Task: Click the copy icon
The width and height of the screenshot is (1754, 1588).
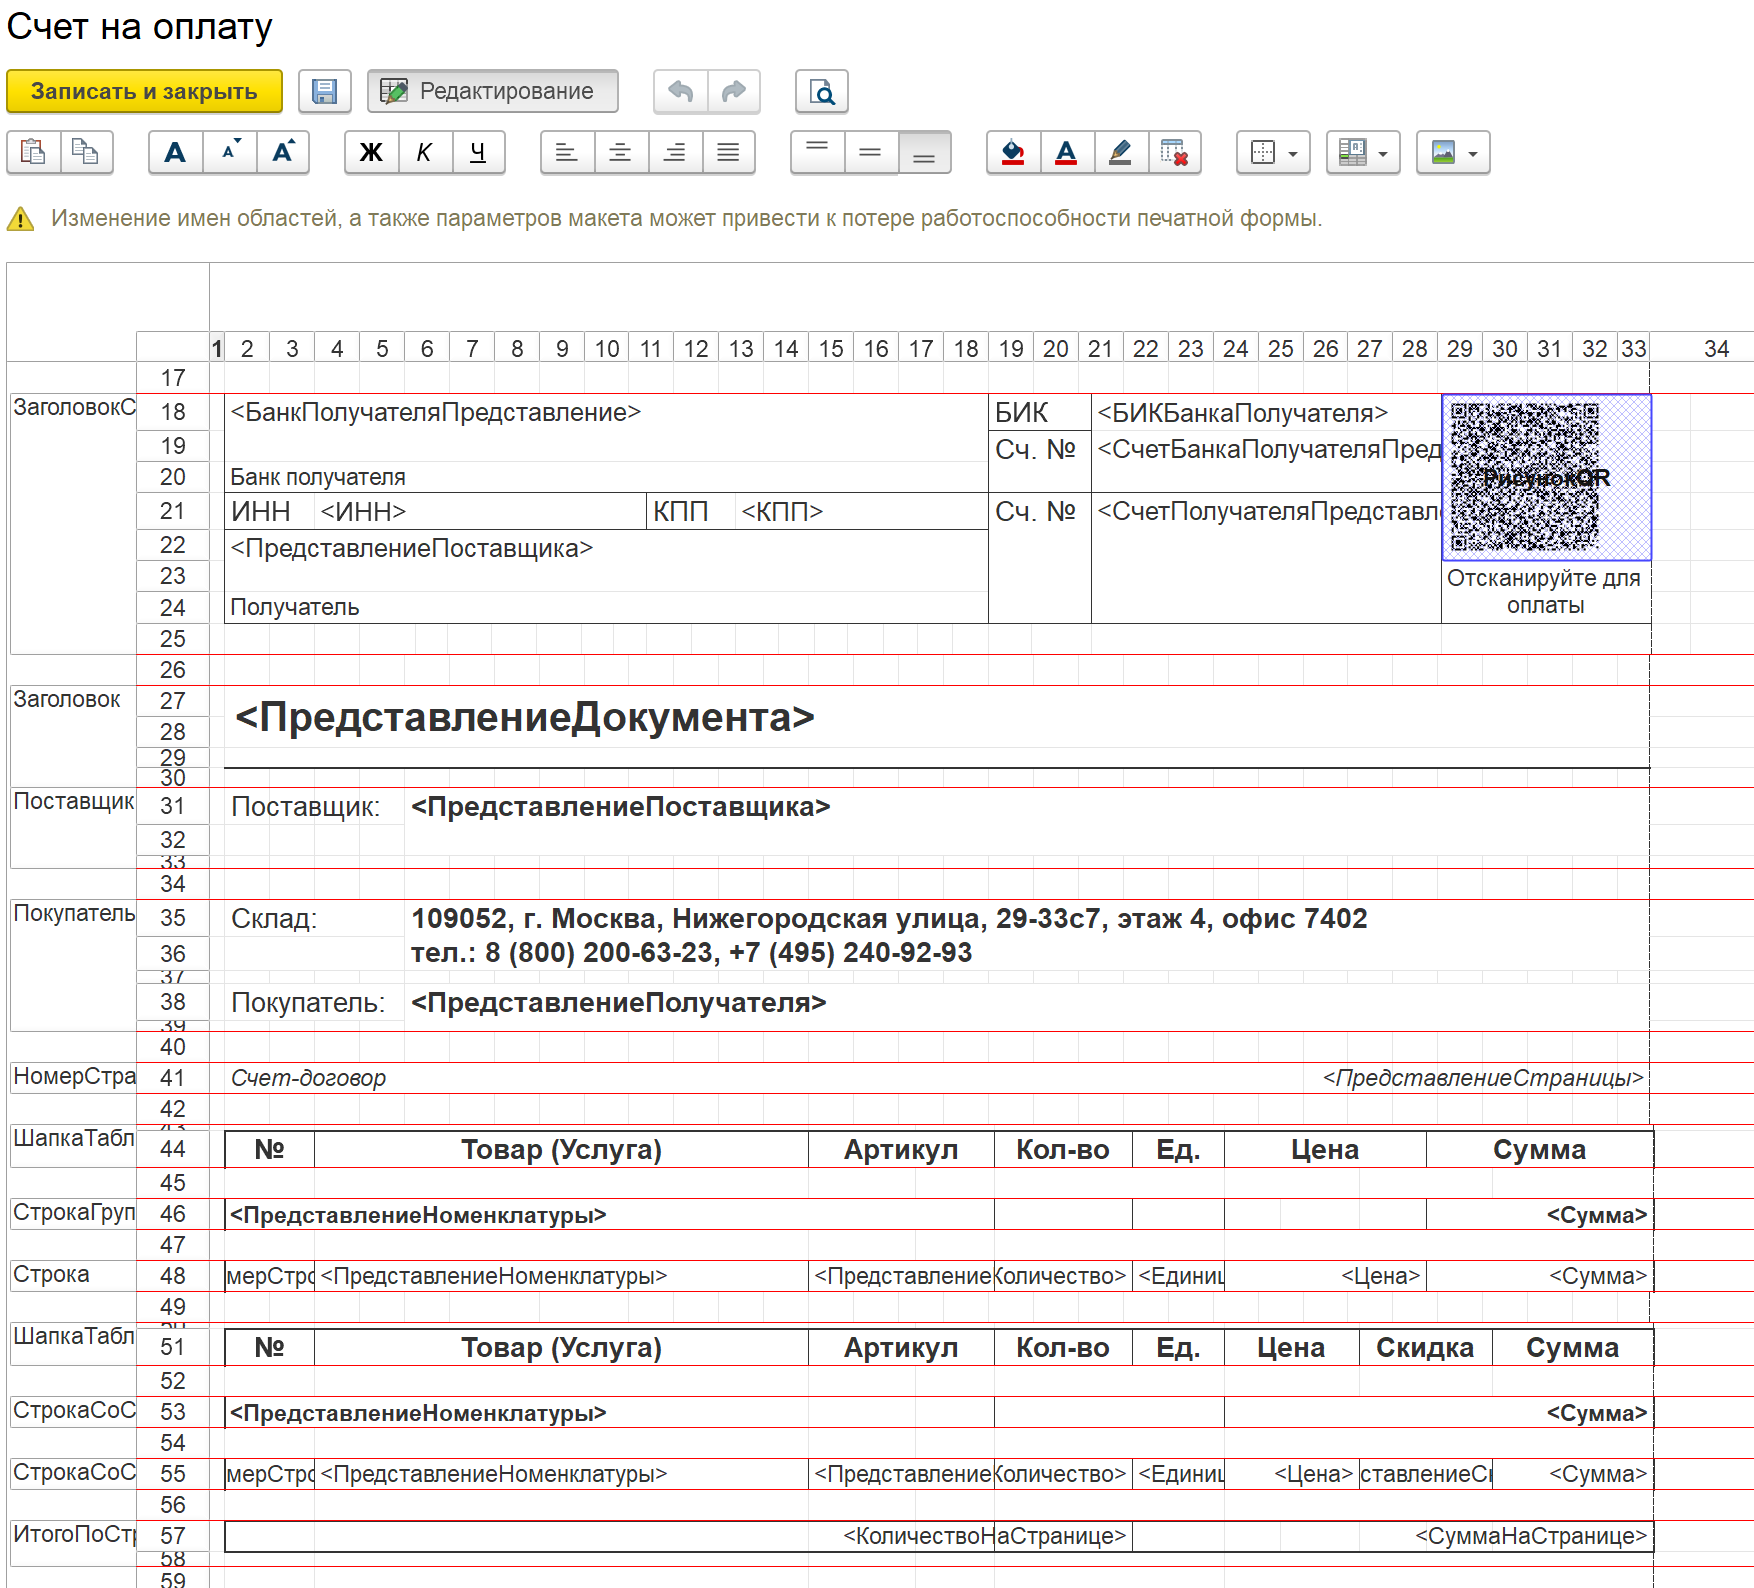Action: pos(86,153)
